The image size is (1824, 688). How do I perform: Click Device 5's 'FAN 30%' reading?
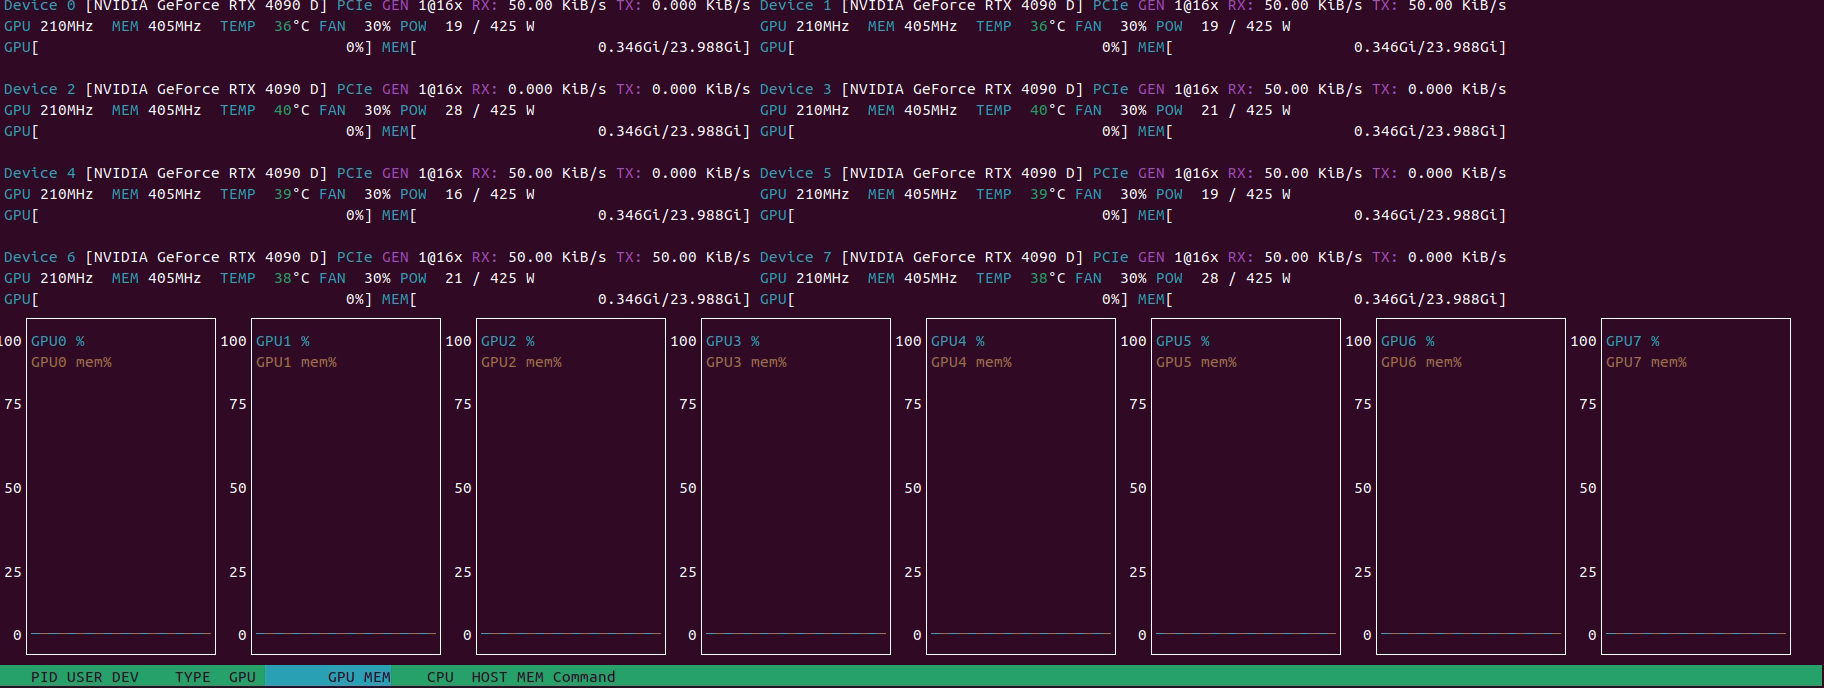point(1111,194)
